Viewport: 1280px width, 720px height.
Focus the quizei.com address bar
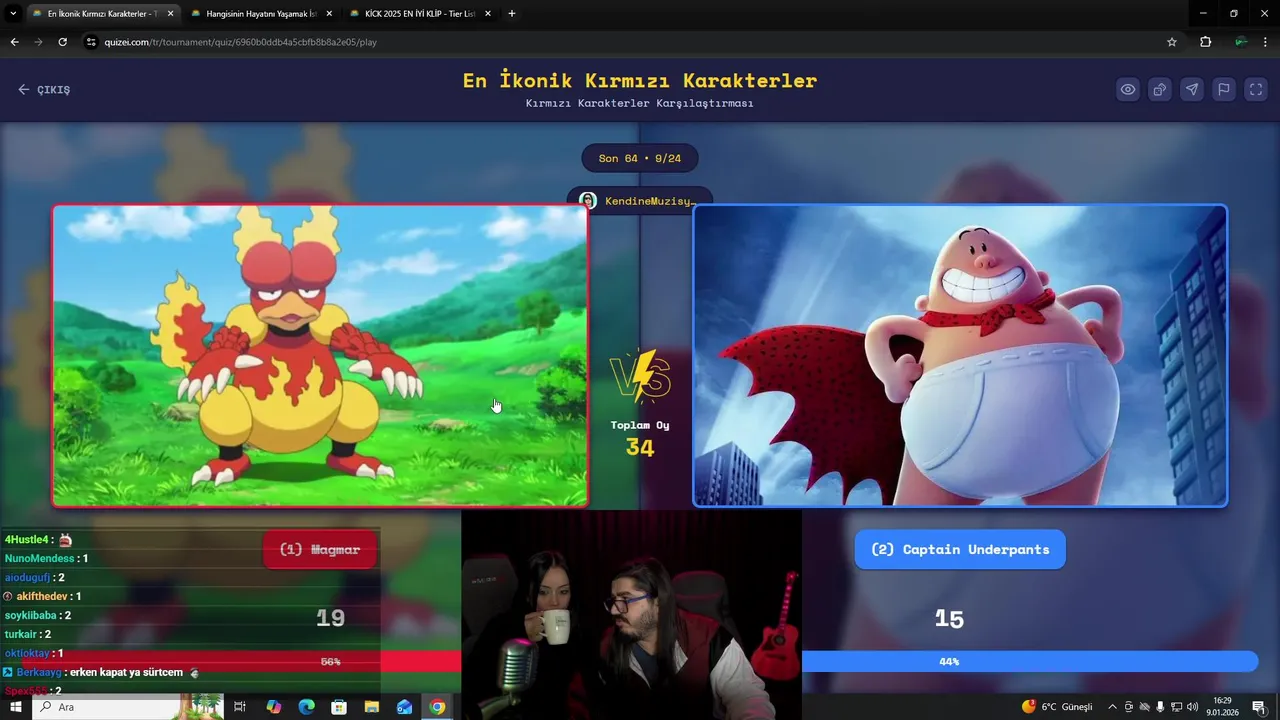(x=620, y=42)
